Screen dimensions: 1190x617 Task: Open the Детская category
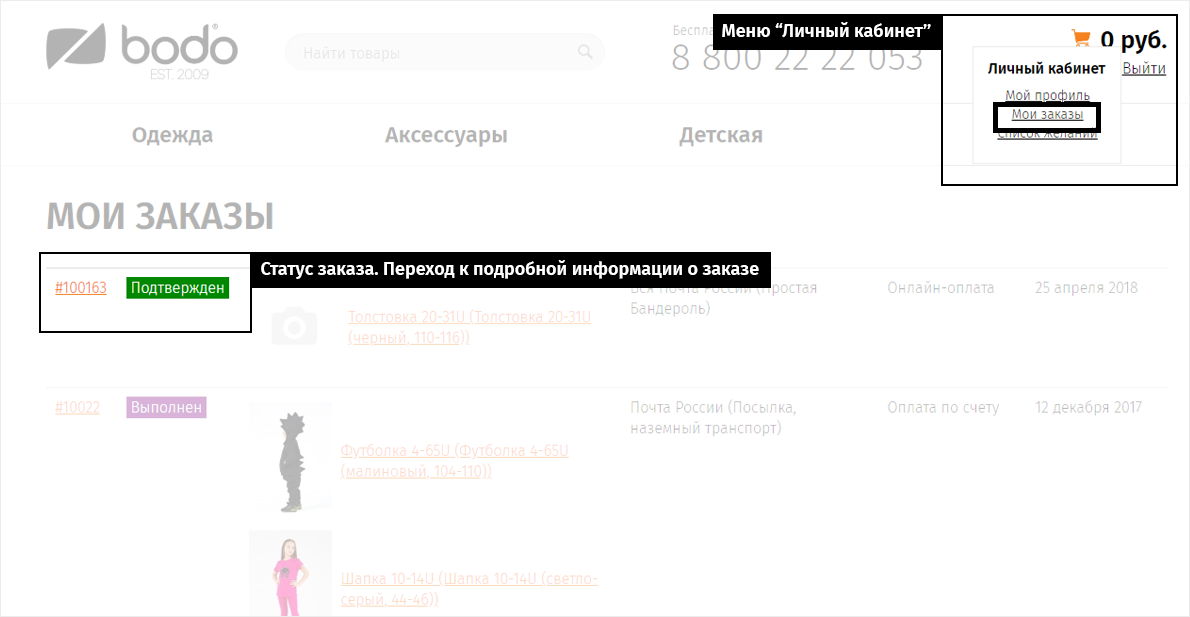pyautogui.click(x=721, y=135)
